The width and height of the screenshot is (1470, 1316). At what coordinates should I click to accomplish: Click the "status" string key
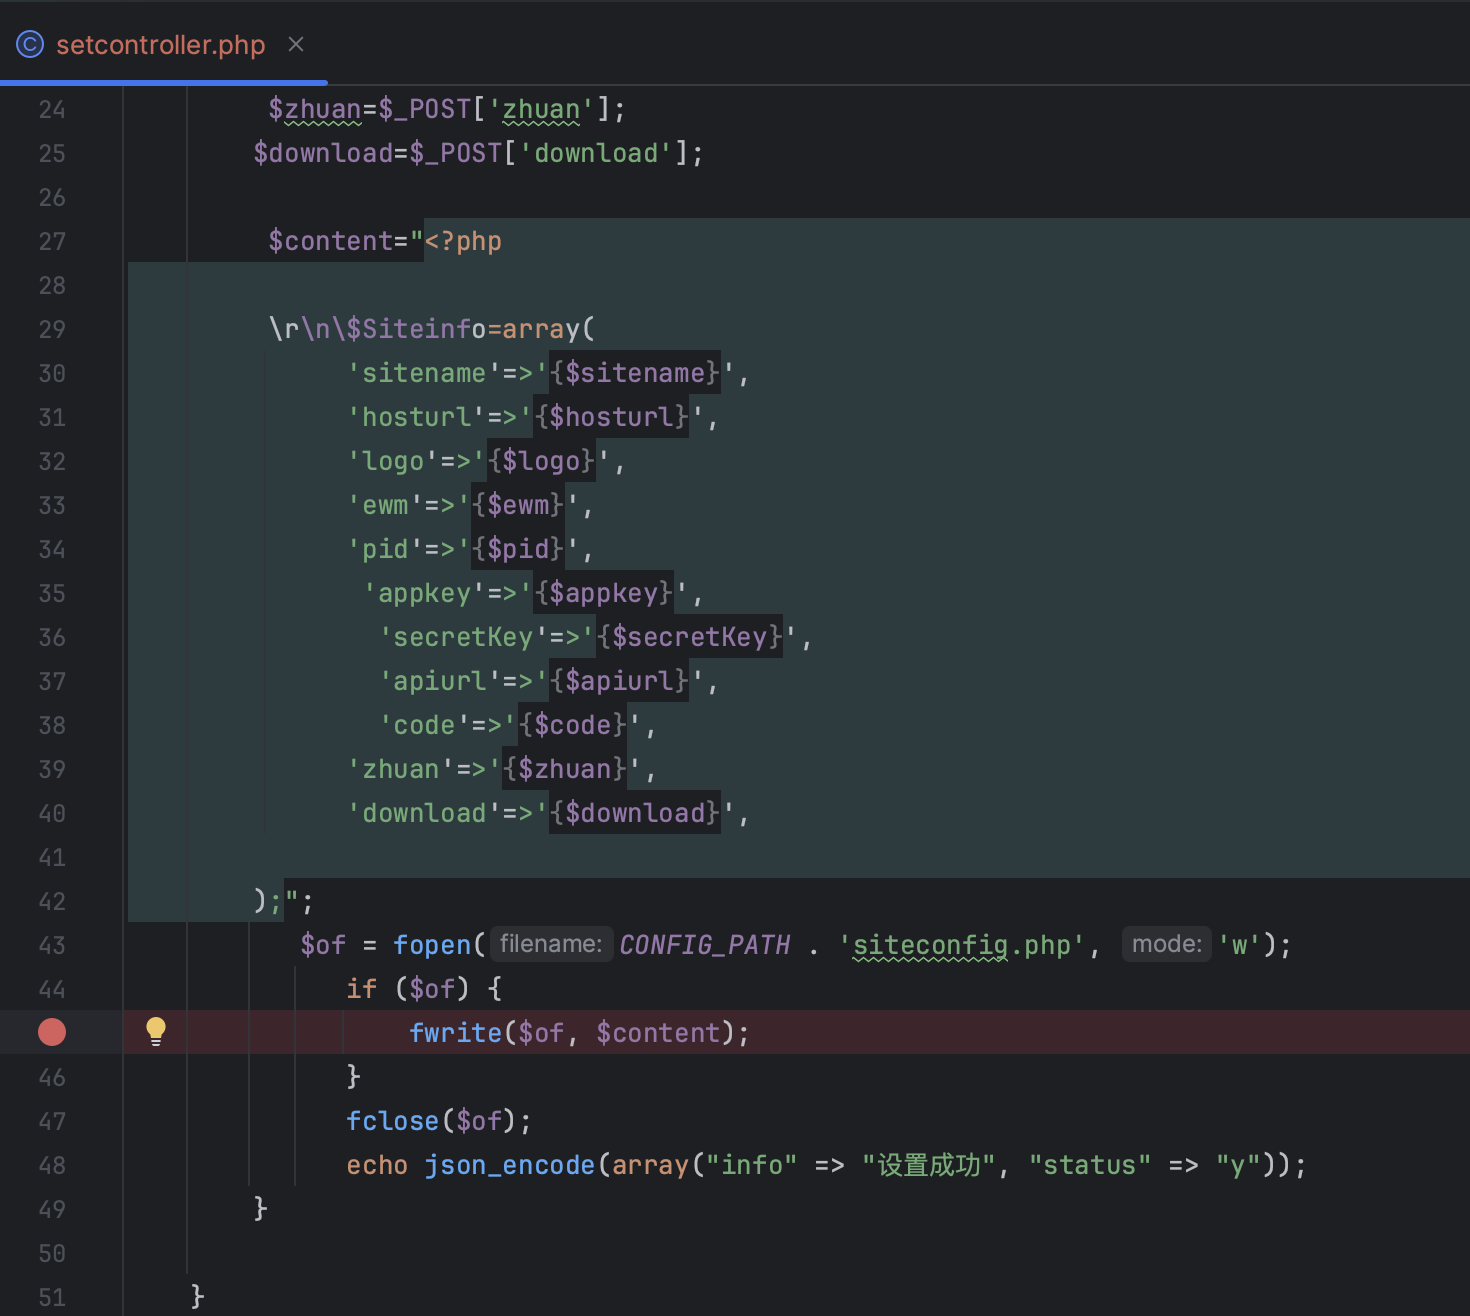point(1090,1165)
